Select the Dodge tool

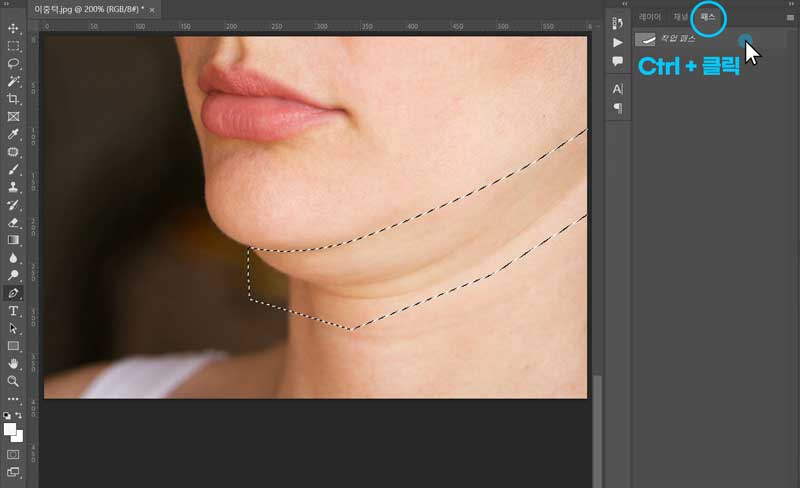pos(13,276)
